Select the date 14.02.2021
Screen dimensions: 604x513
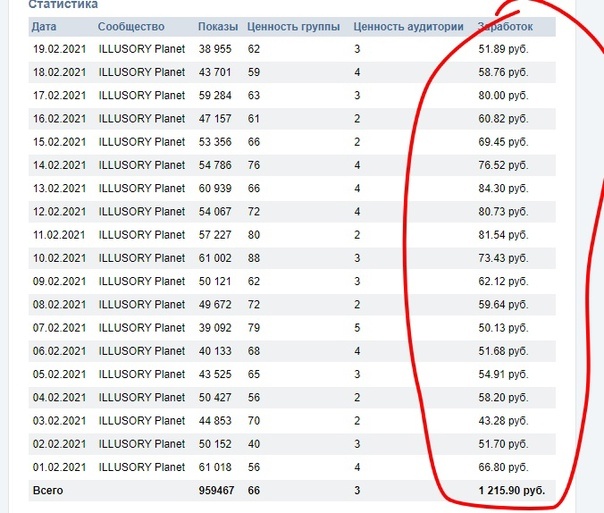click(59, 165)
